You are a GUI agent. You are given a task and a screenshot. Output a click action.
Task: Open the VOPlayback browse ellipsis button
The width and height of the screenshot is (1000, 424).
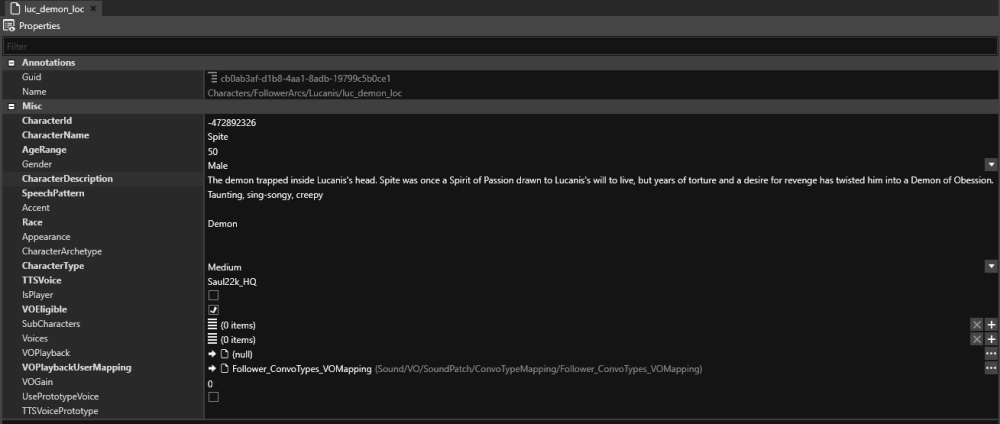click(991, 354)
